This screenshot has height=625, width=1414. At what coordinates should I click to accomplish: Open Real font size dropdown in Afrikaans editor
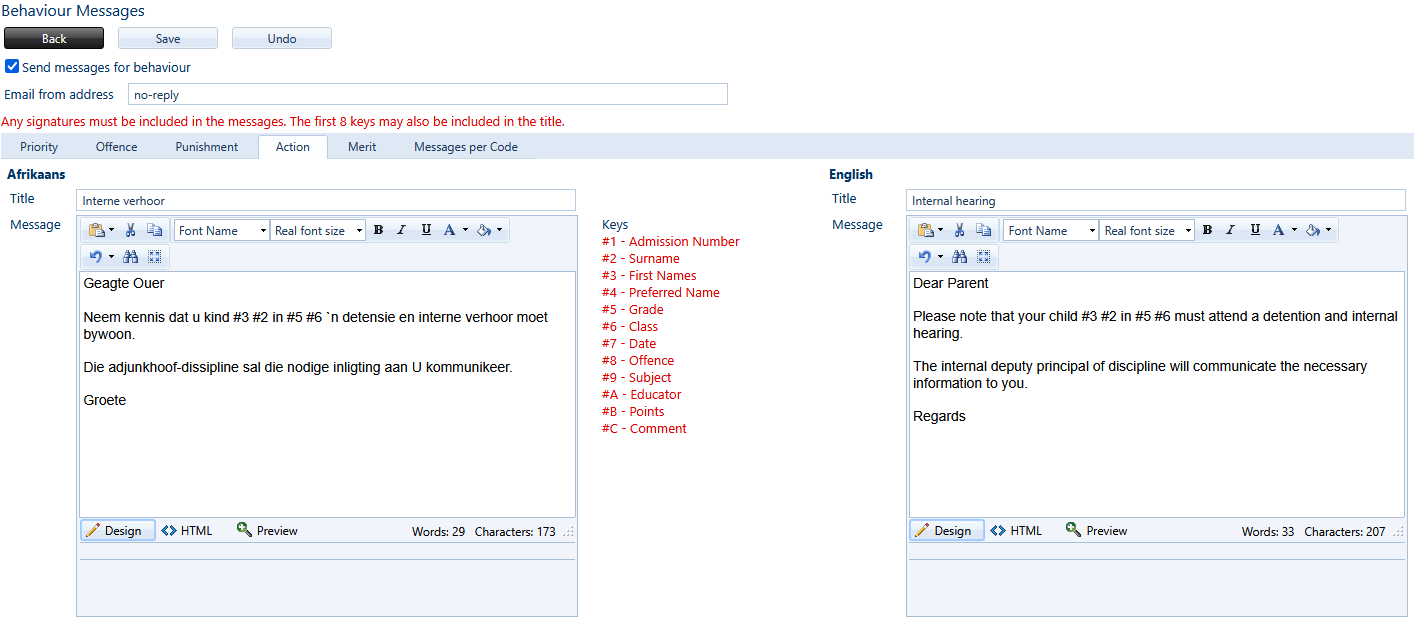point(318,230)
